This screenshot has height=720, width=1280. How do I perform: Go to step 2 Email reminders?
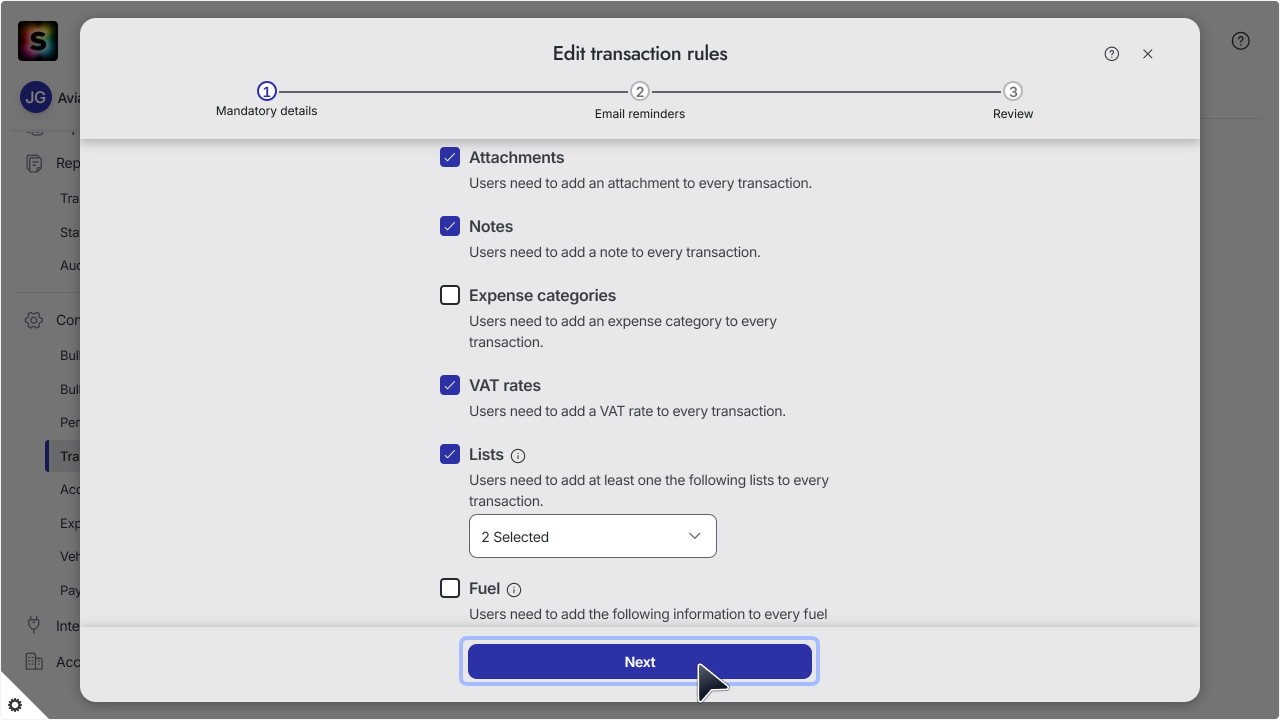coord(640,101)
